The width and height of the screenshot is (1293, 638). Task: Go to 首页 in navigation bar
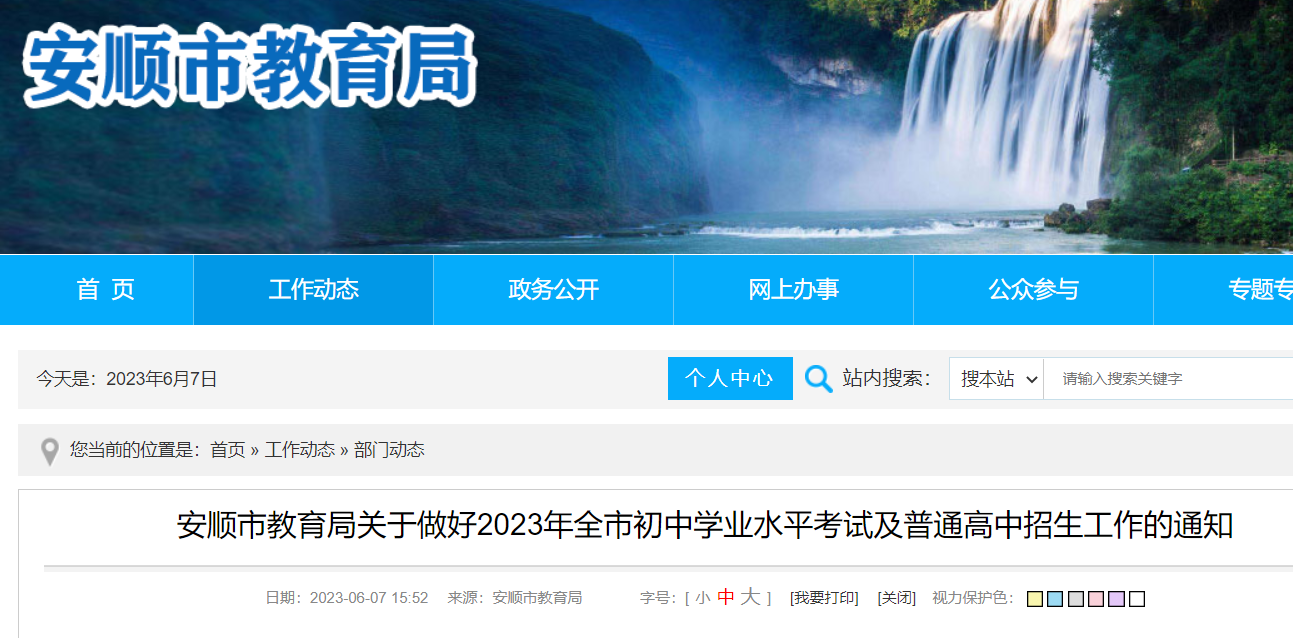point(106,290)
